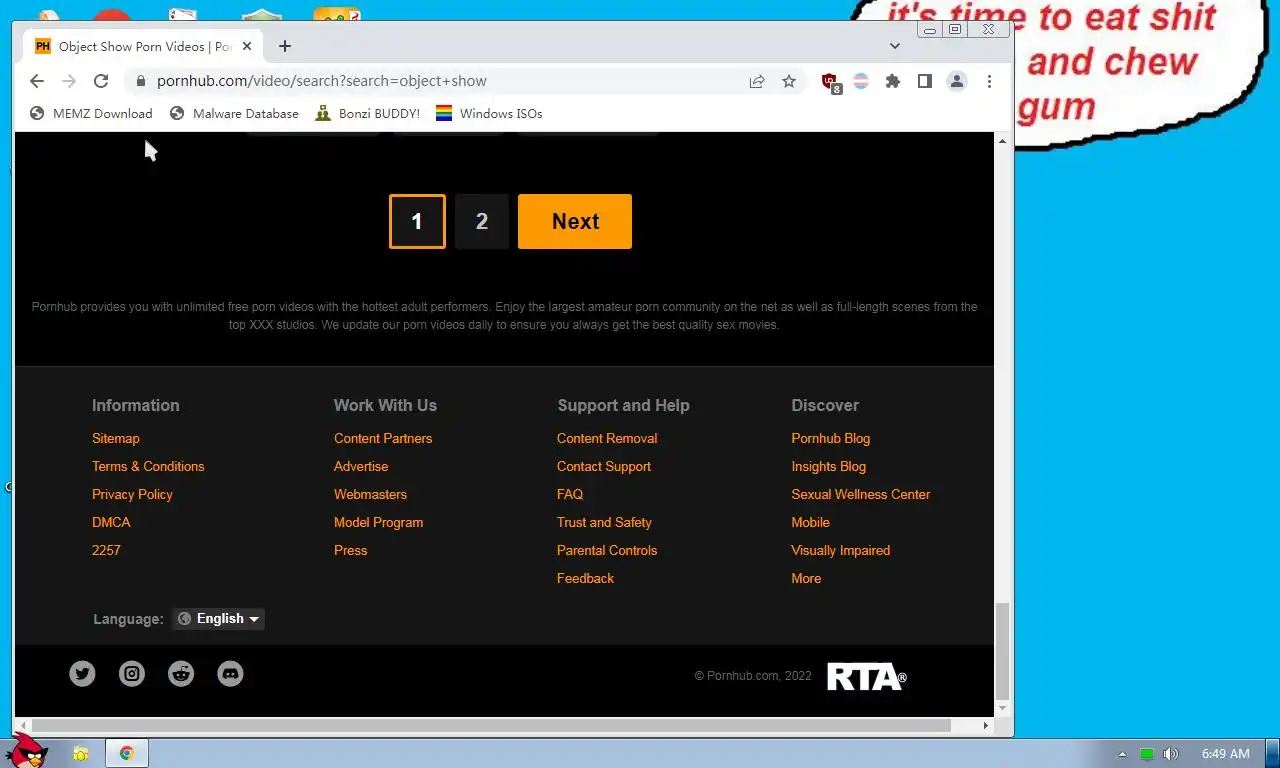
Task: Open the Extensions puzzle piece menu
Action: click(893, 82)
